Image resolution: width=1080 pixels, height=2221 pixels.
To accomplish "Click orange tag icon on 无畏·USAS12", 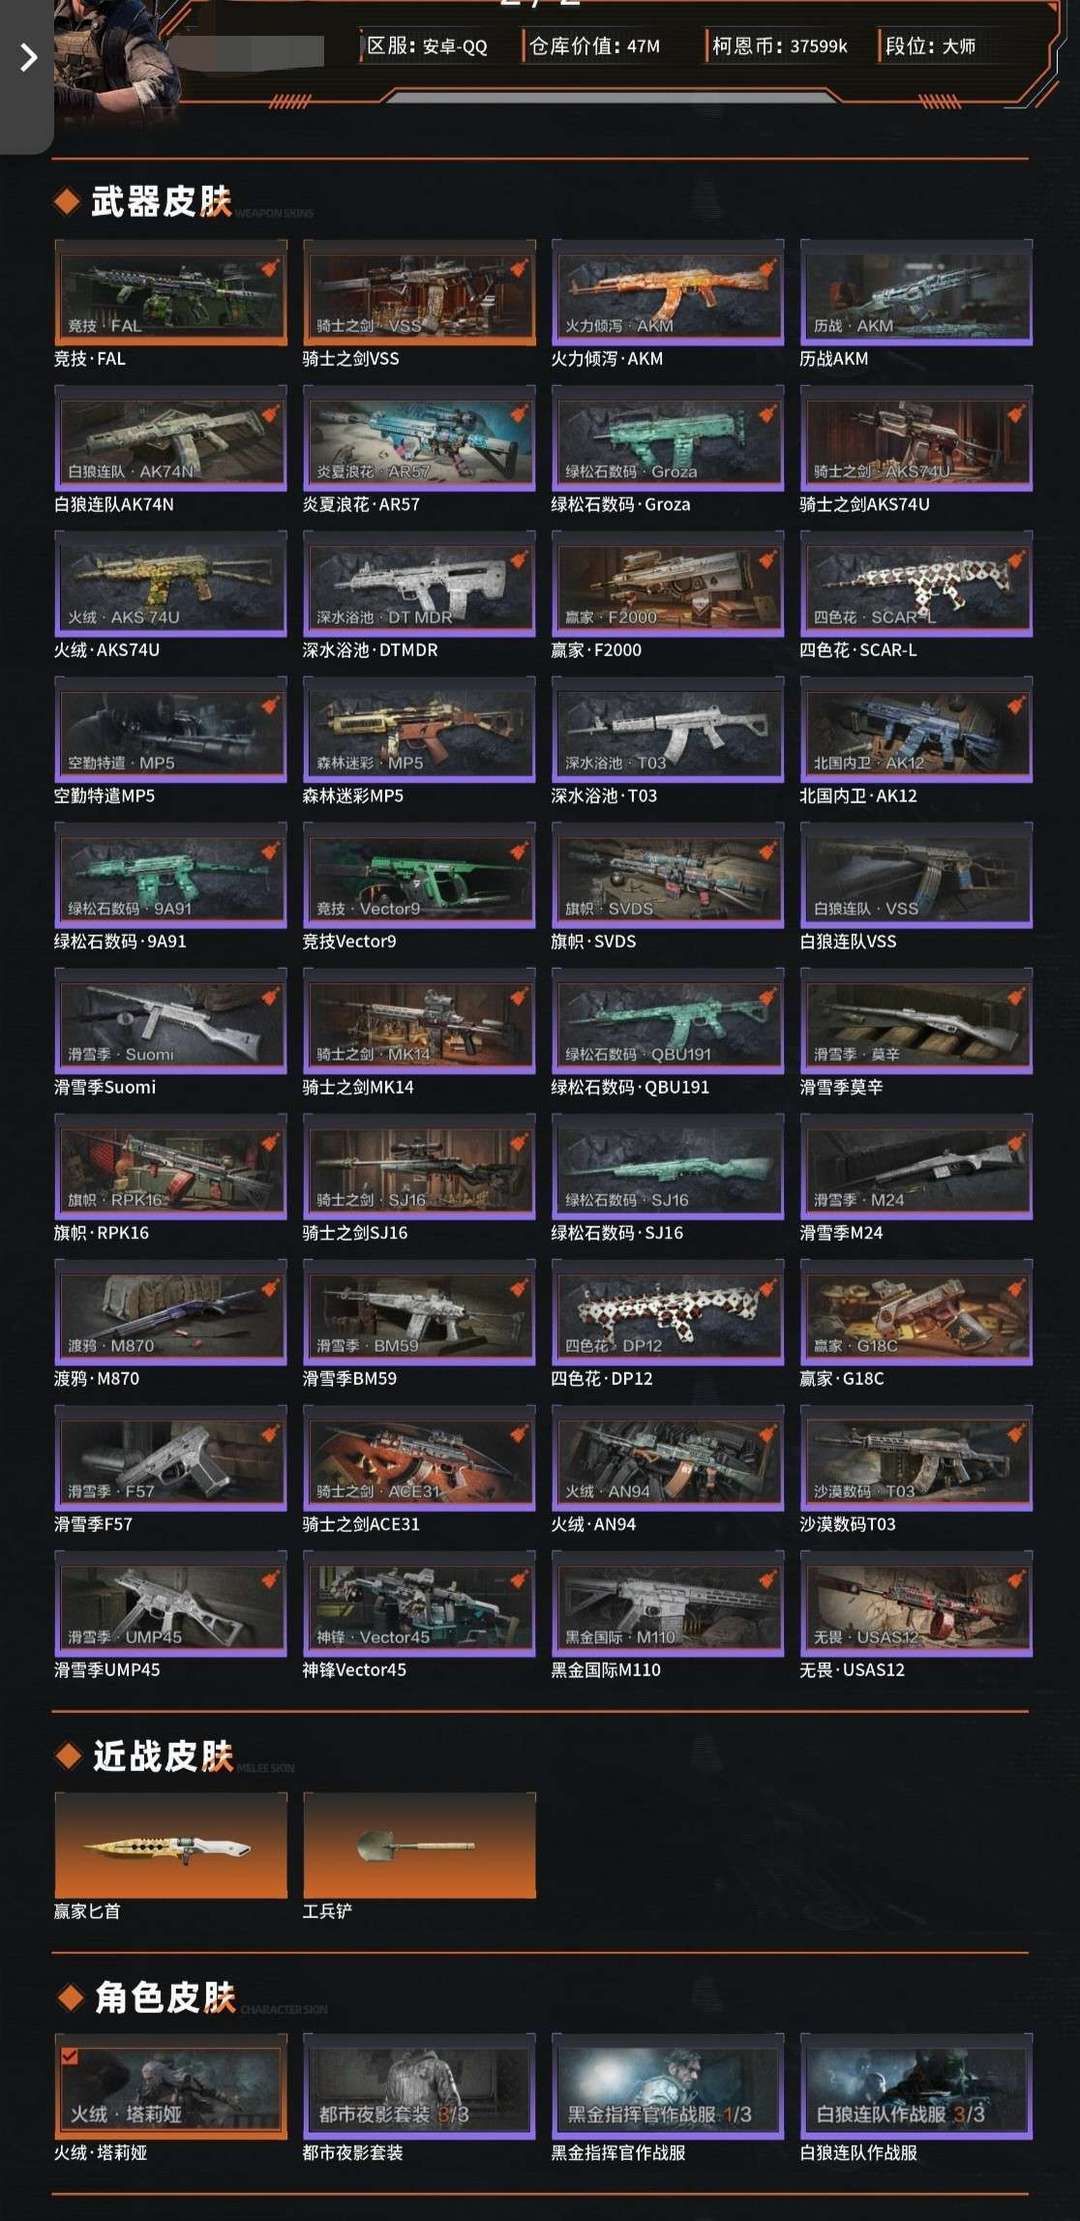I will [x=1016, y=1580].
